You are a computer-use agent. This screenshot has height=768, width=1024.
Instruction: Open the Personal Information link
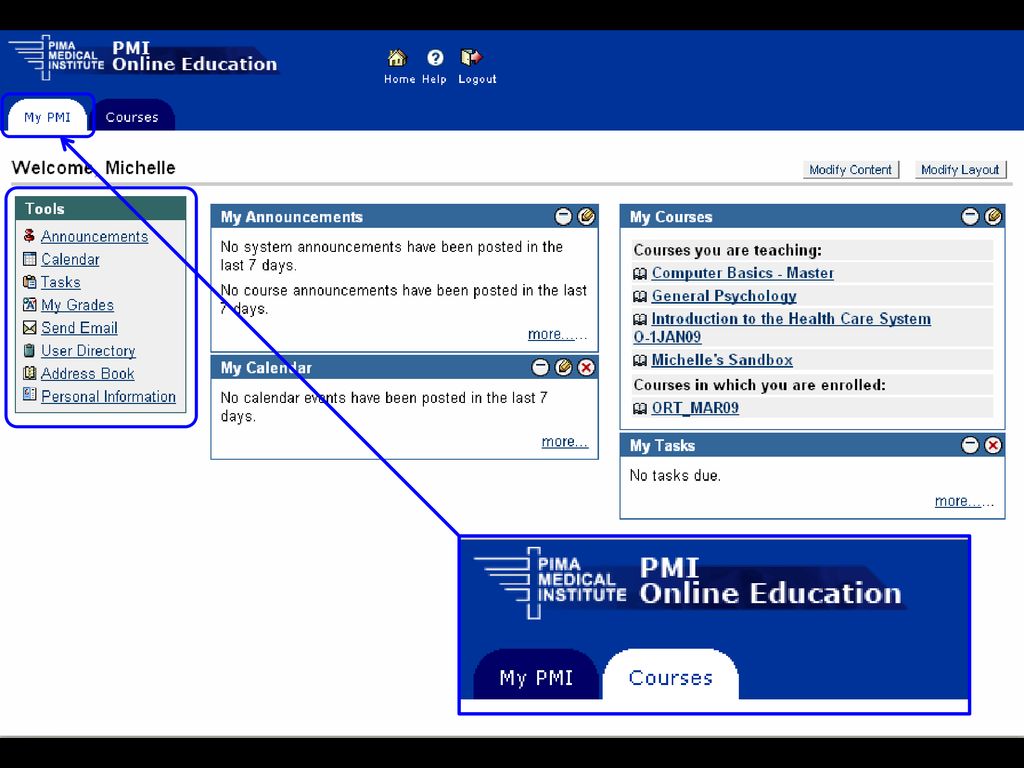tap(108, 396)
